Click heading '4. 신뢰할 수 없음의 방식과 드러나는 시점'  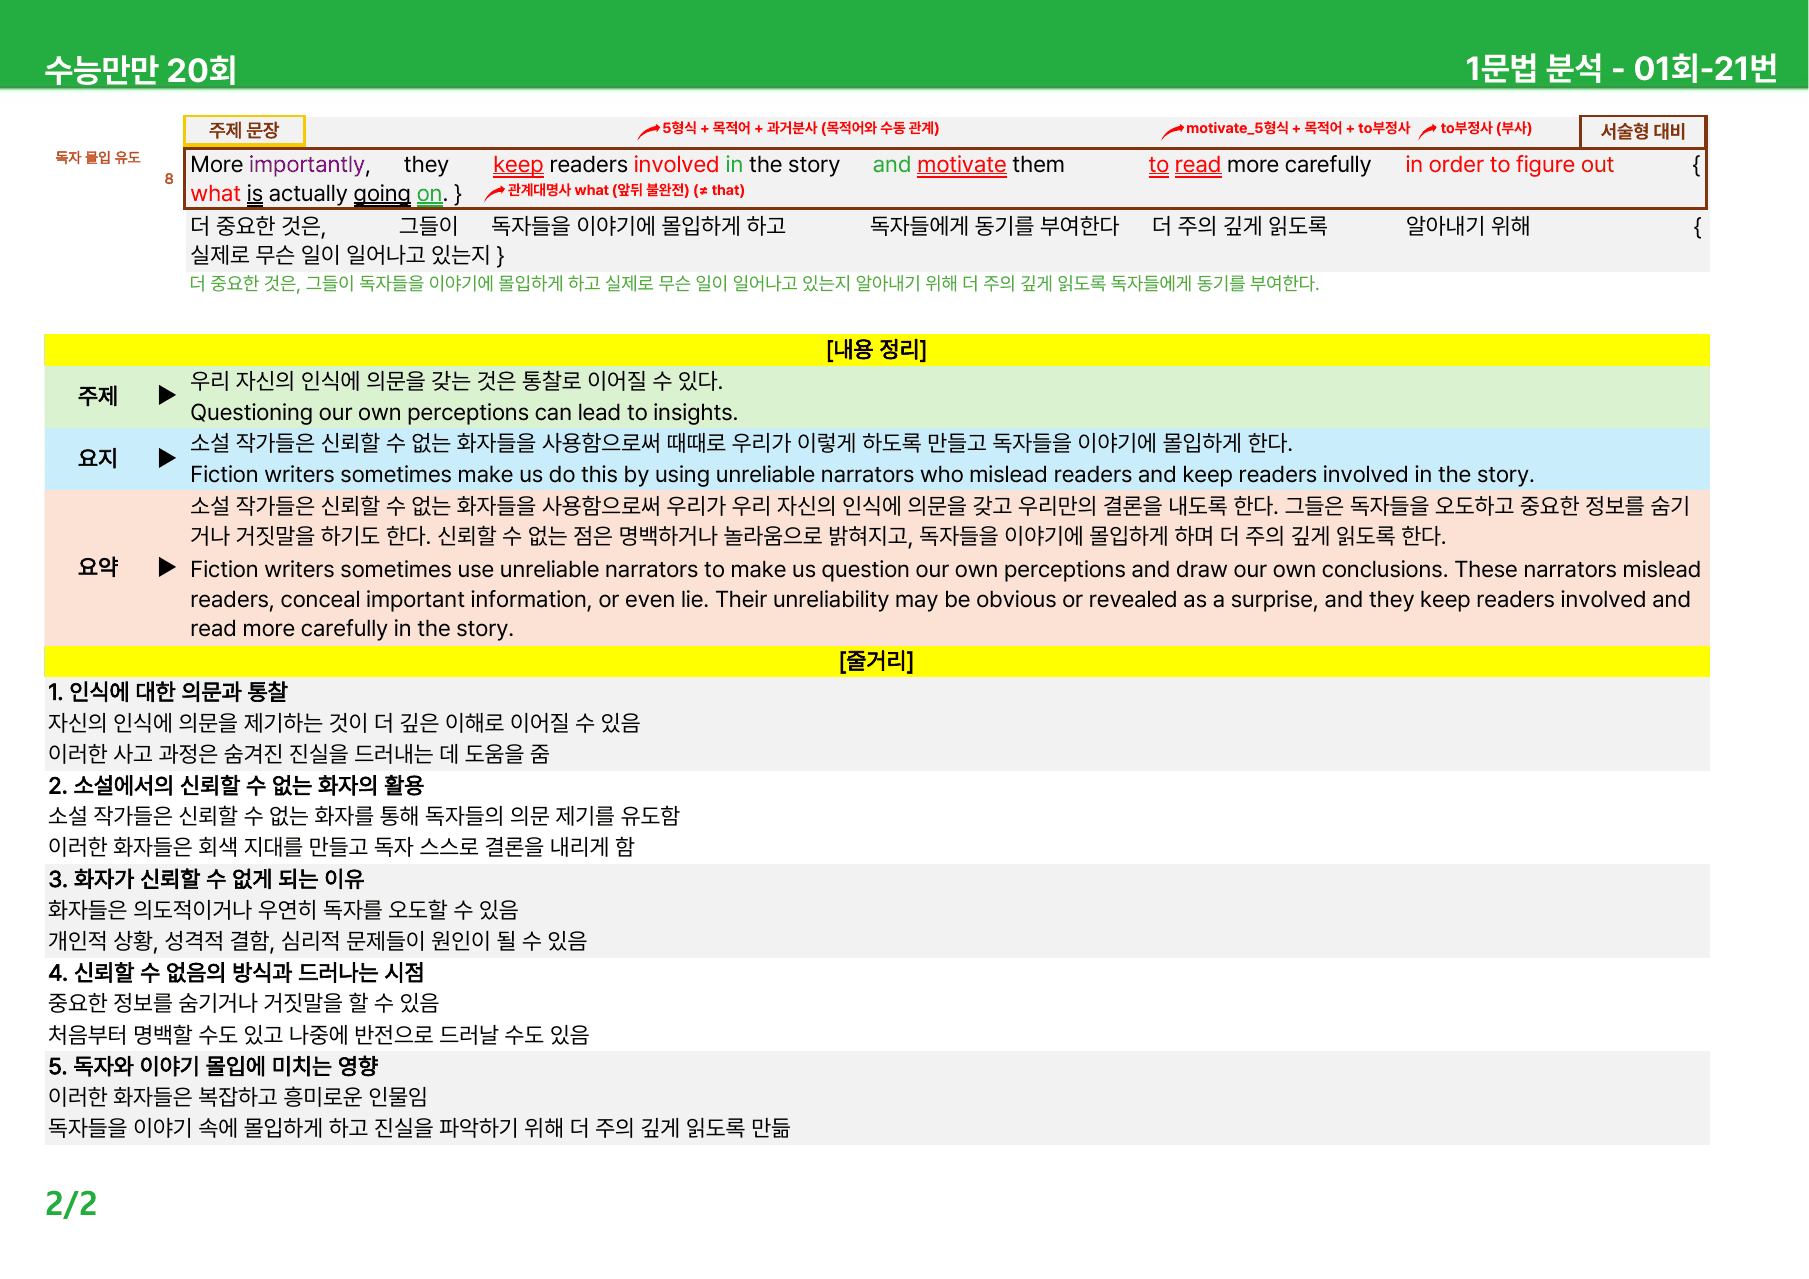pos(236,972)
